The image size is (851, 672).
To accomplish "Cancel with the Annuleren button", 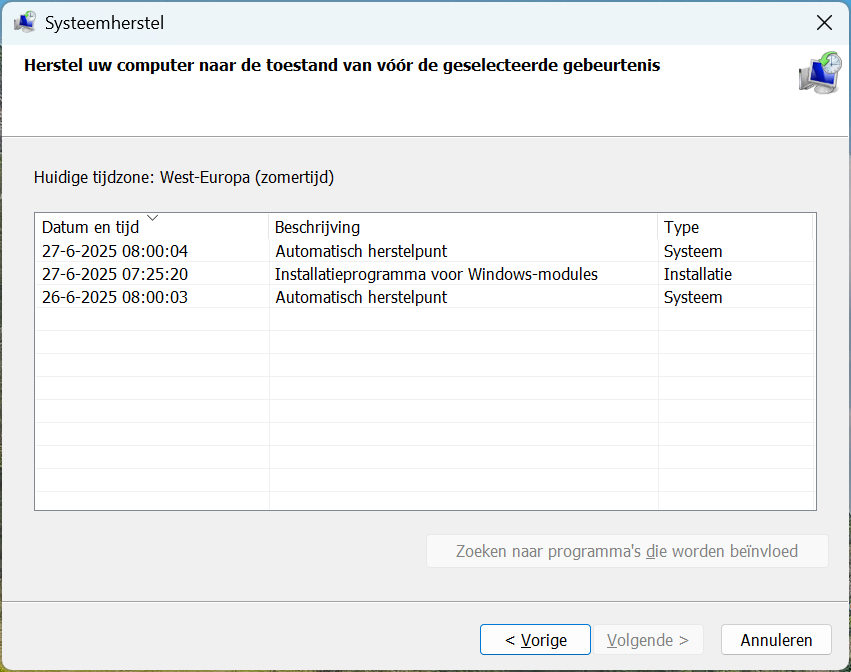I will pyautogui.click(x=777, y=640).
